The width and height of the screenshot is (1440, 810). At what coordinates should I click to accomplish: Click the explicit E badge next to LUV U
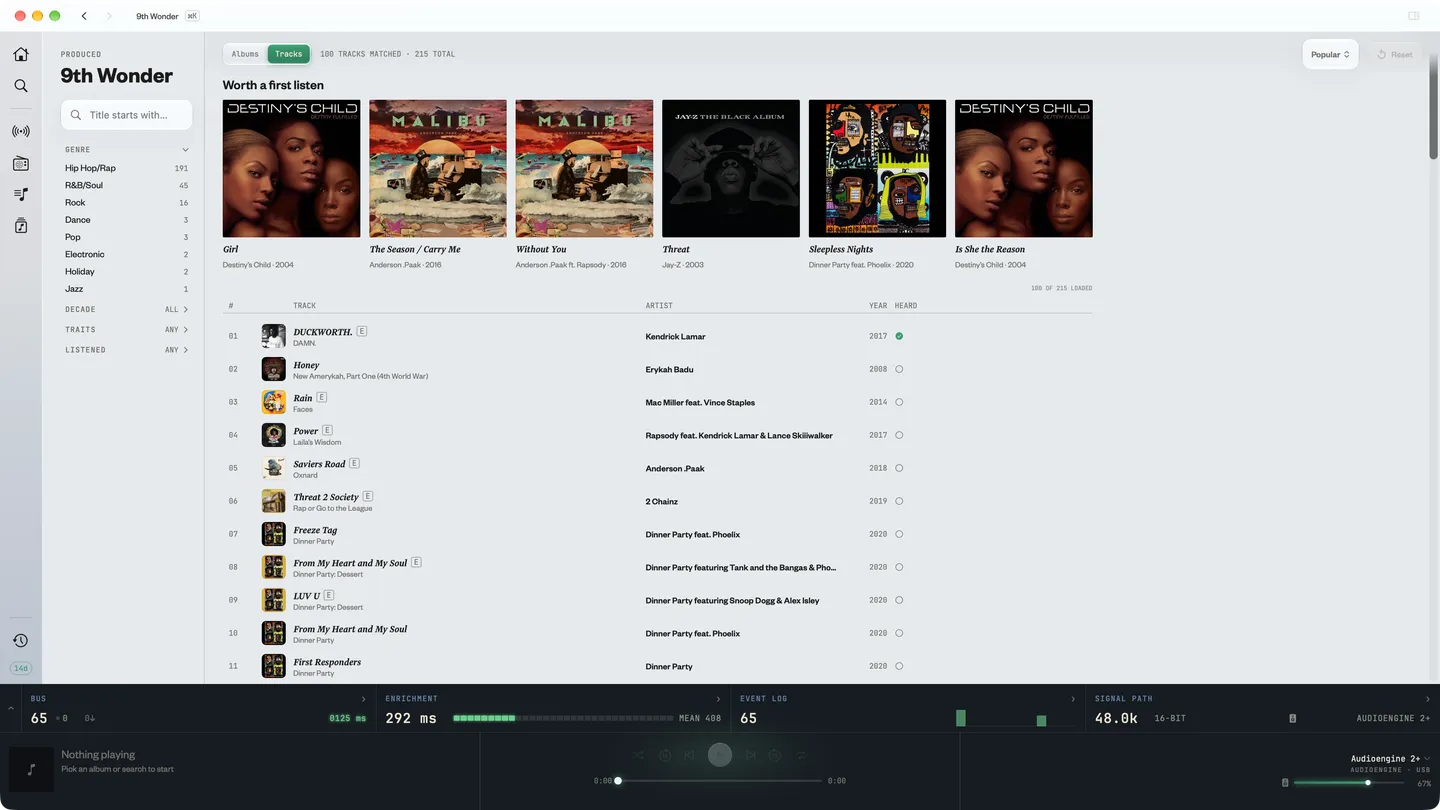tap(329, 595)
